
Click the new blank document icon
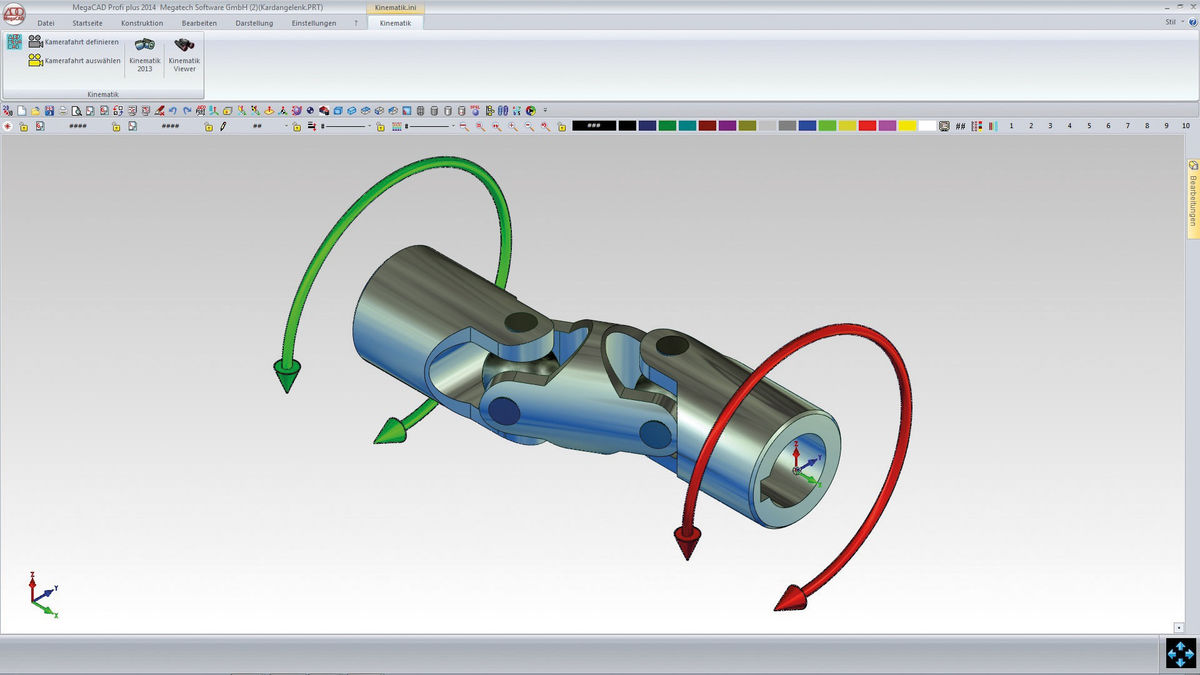coord(22,110)
